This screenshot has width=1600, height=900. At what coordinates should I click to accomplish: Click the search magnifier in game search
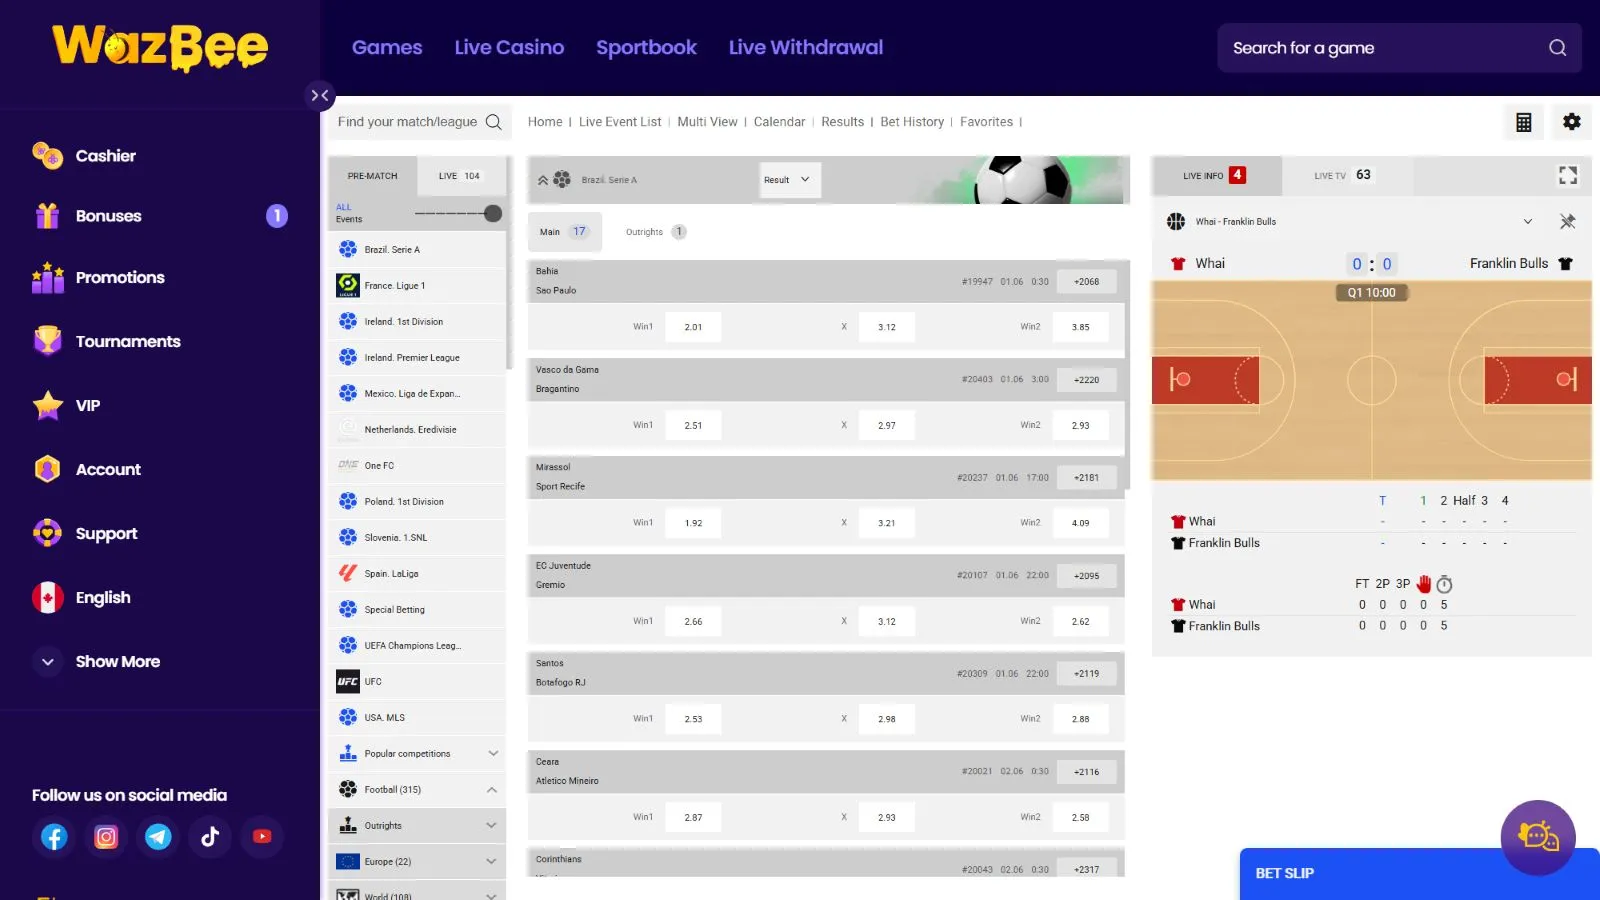(x=1557, y=48)
